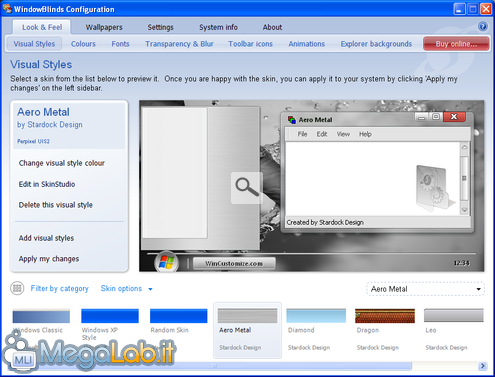
Task: Switch to the Wallpapers tab
Action: [104, 27]
